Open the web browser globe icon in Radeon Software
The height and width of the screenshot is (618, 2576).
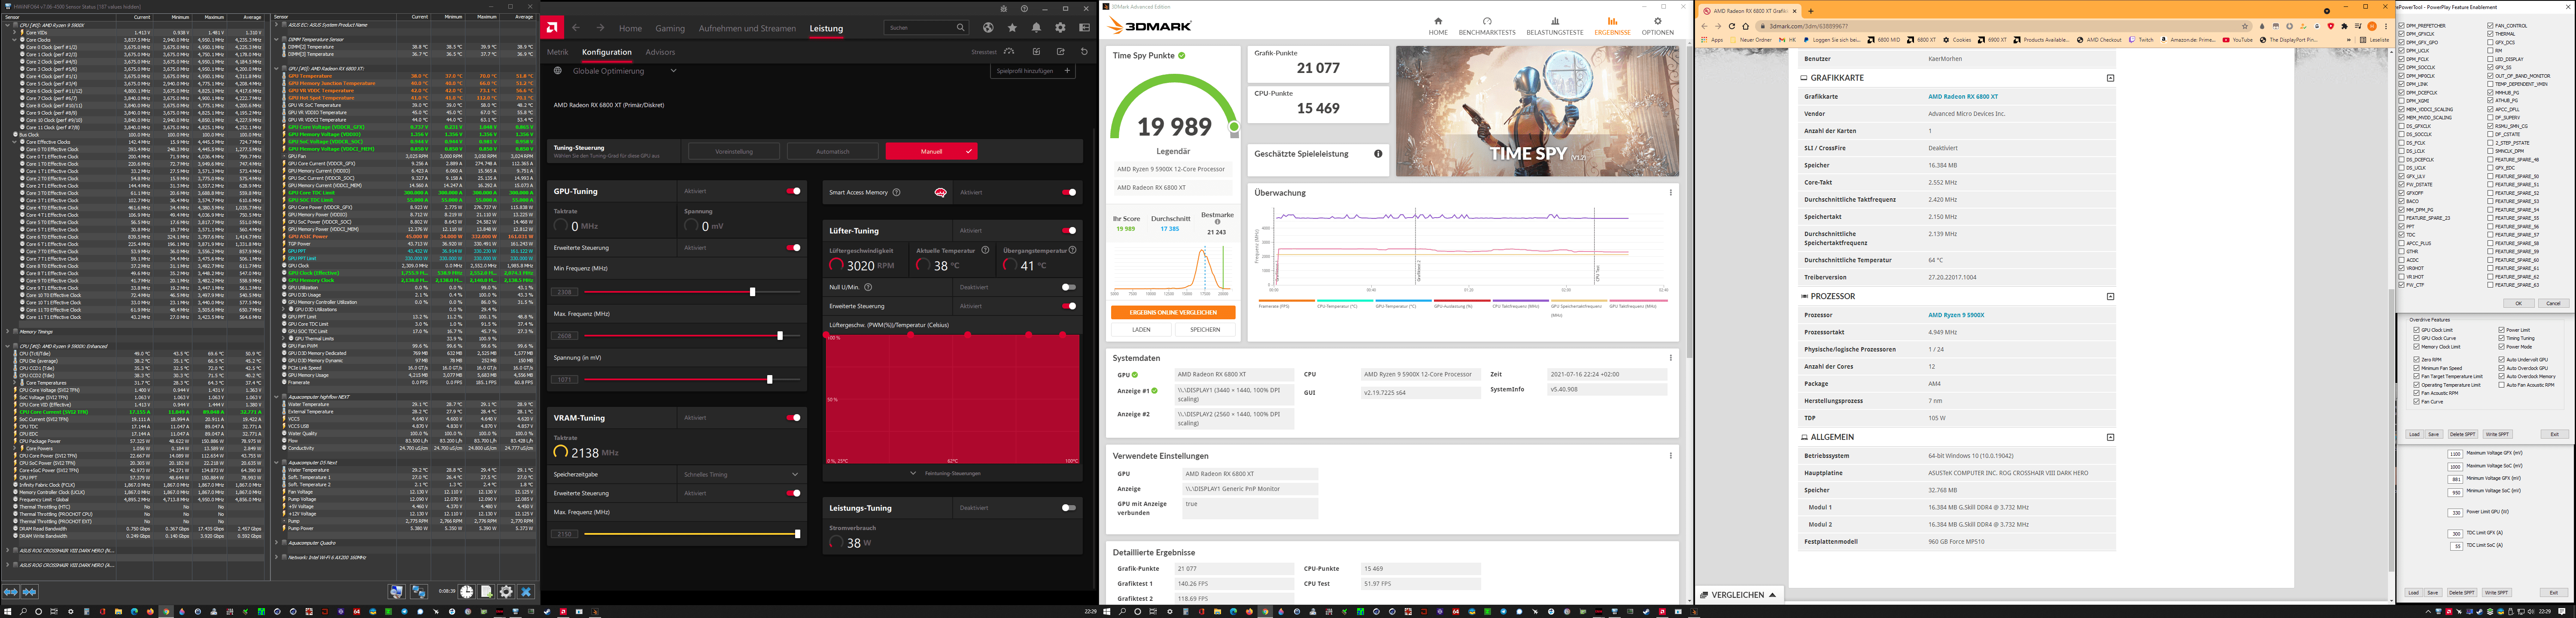tap(988, 27)
